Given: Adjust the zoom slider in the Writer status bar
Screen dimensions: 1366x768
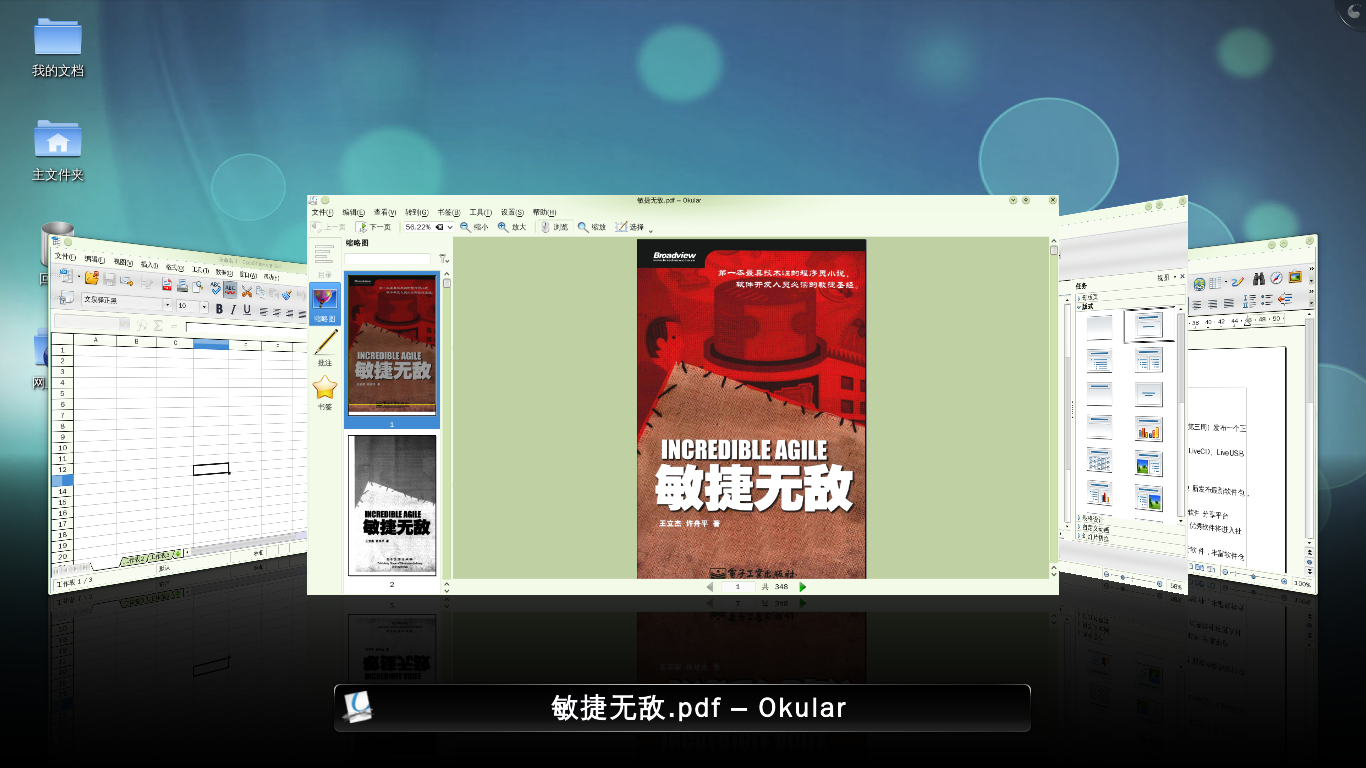Looking at the screenshot, I should (x=1254, y=577).
